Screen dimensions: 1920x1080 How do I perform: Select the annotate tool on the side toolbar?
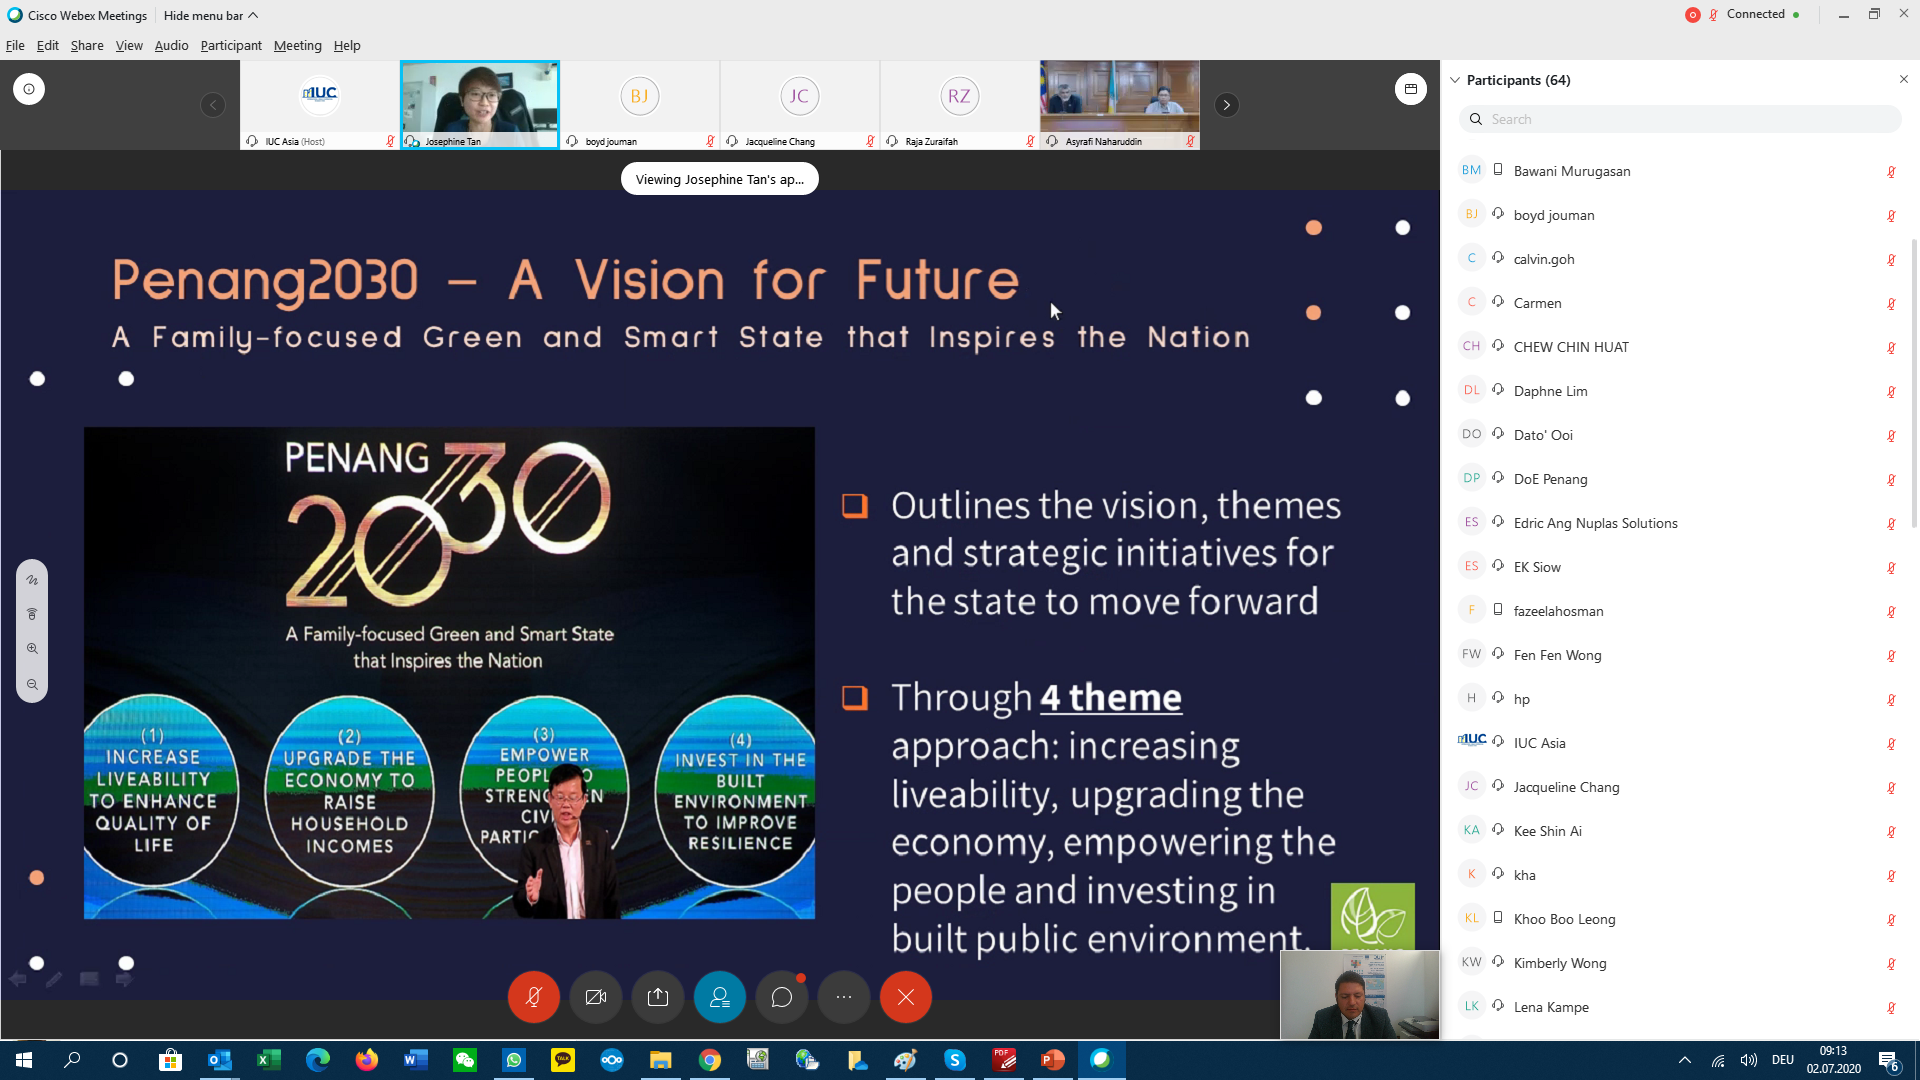pos(32,580)
